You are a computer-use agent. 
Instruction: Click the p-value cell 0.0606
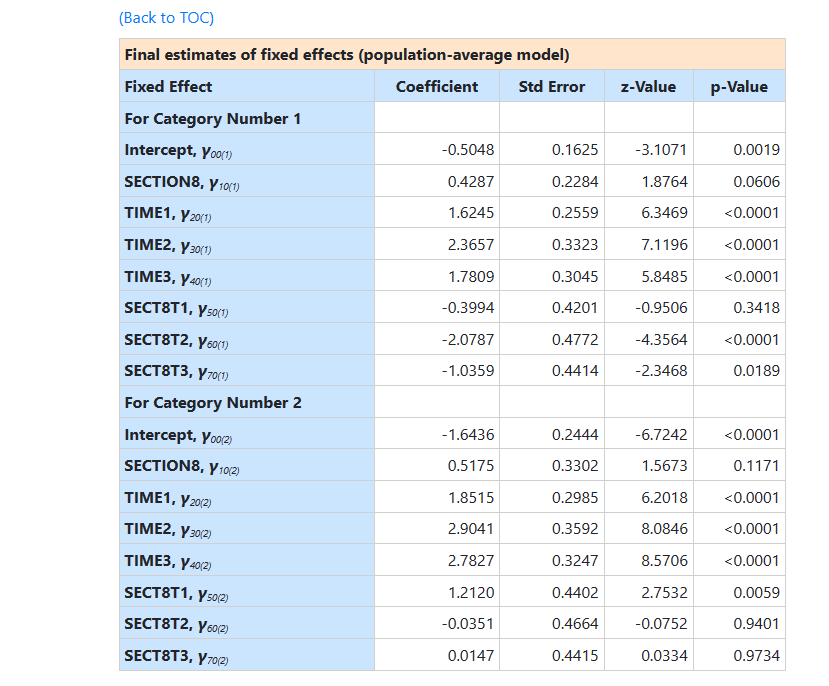coord(756,182)
